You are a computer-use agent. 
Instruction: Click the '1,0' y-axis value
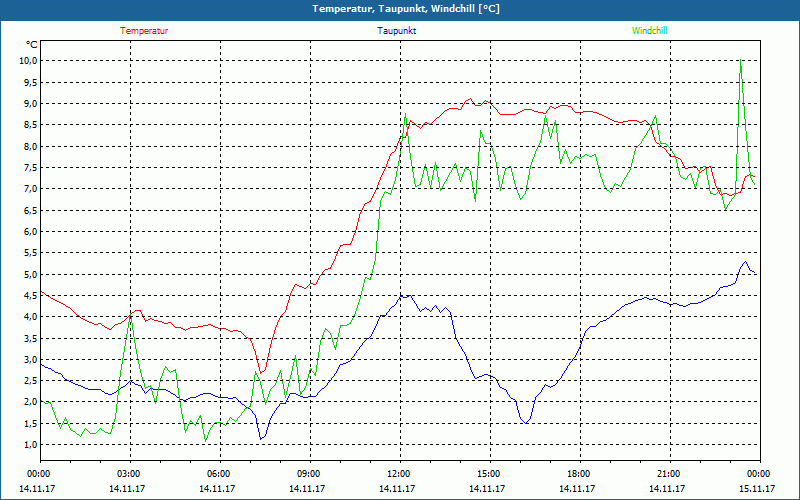(31, 445)
